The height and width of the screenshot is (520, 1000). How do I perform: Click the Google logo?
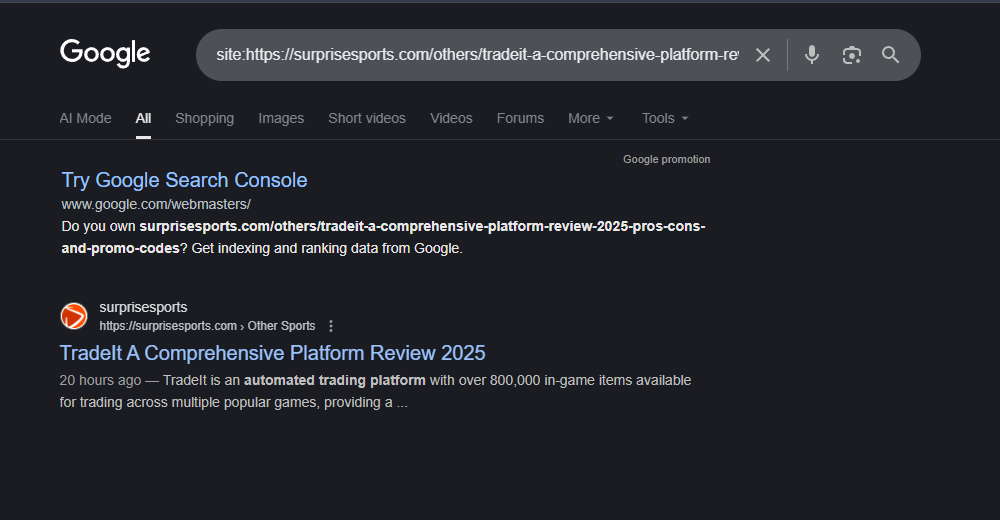pos(105,53)
